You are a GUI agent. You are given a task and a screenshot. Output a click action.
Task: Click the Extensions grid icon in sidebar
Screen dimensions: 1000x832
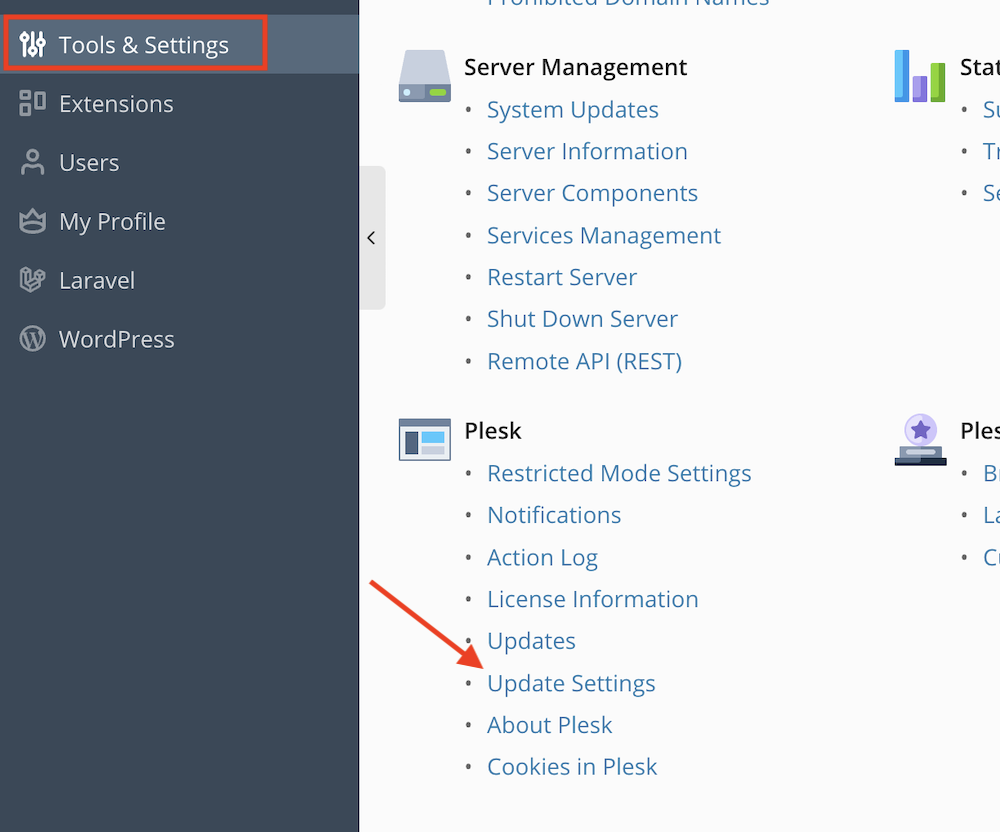33,104
